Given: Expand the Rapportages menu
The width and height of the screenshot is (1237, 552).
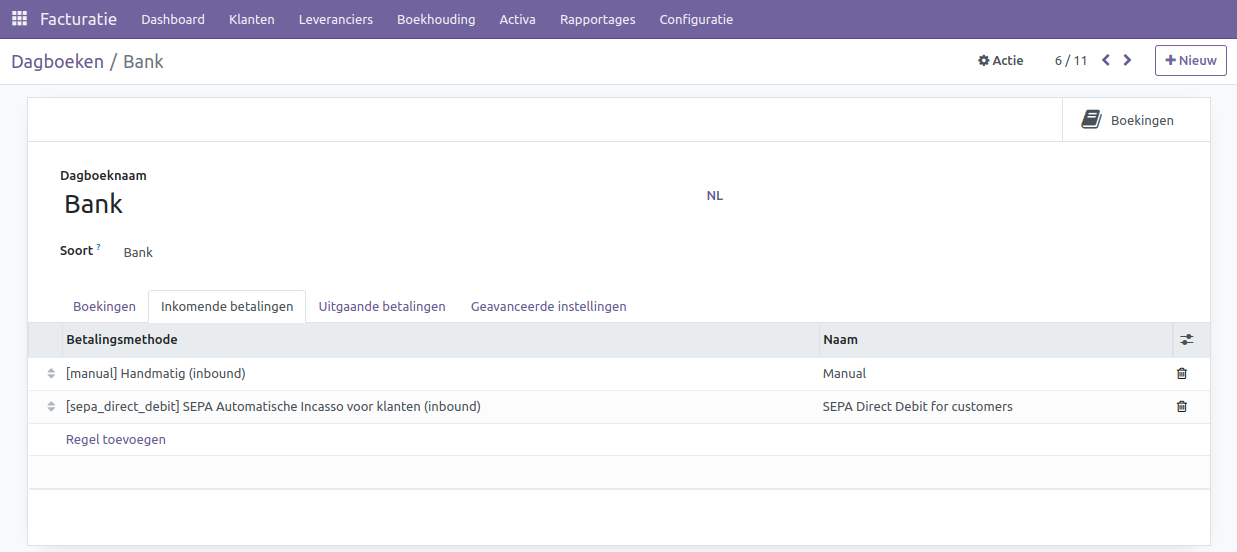Looking at the screenshot, I should (597, 19).
